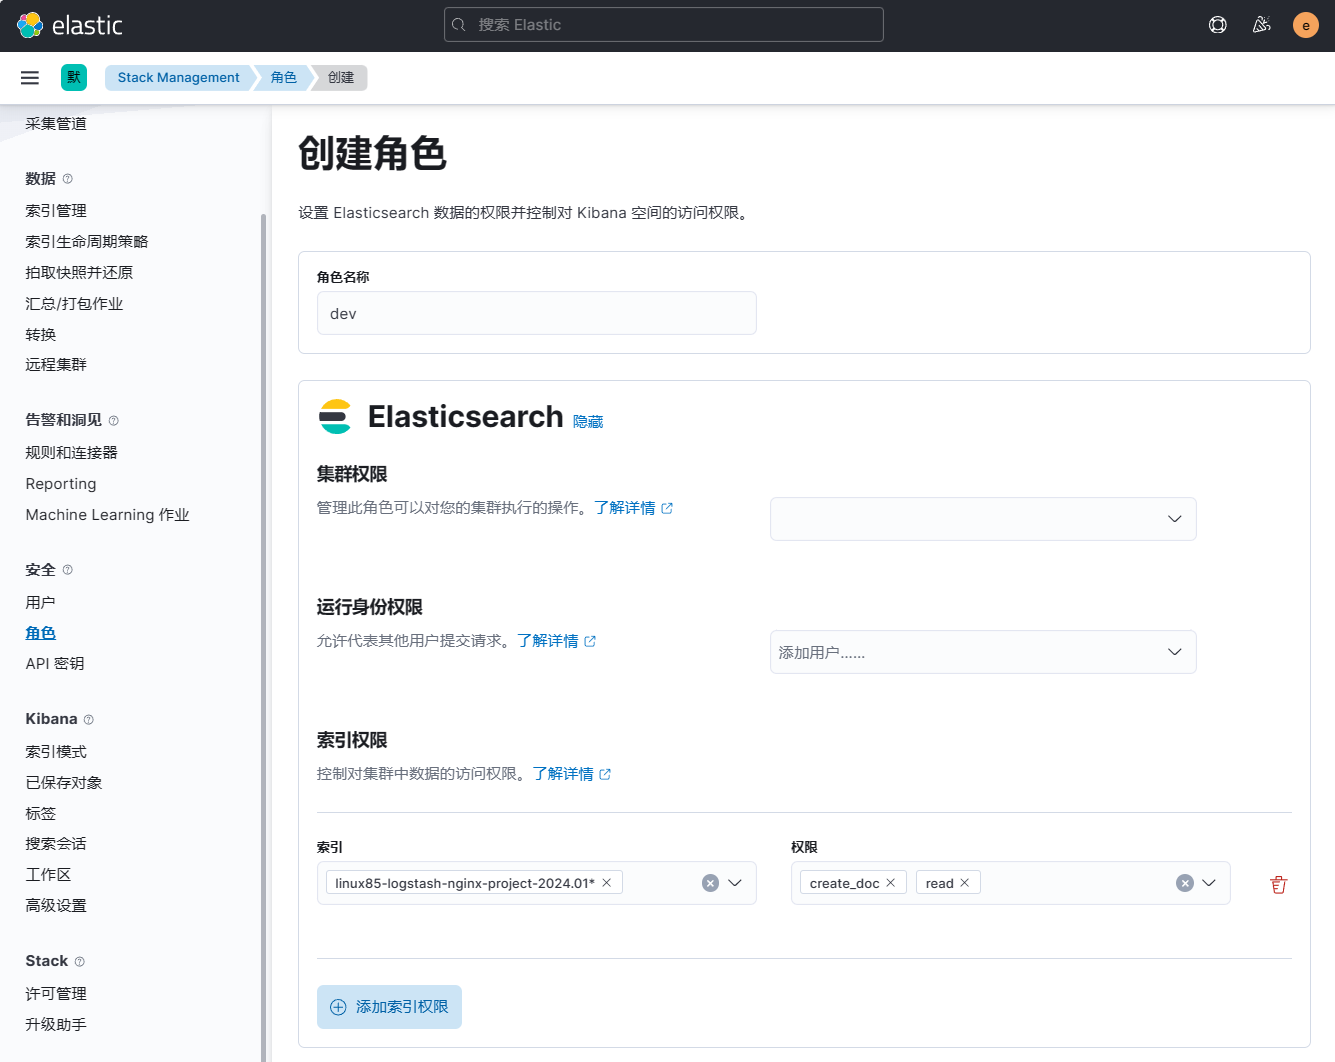This screenshot has height=1062, width=1335.
Task: Remove the read privilege tag
Action: (964, 883)
